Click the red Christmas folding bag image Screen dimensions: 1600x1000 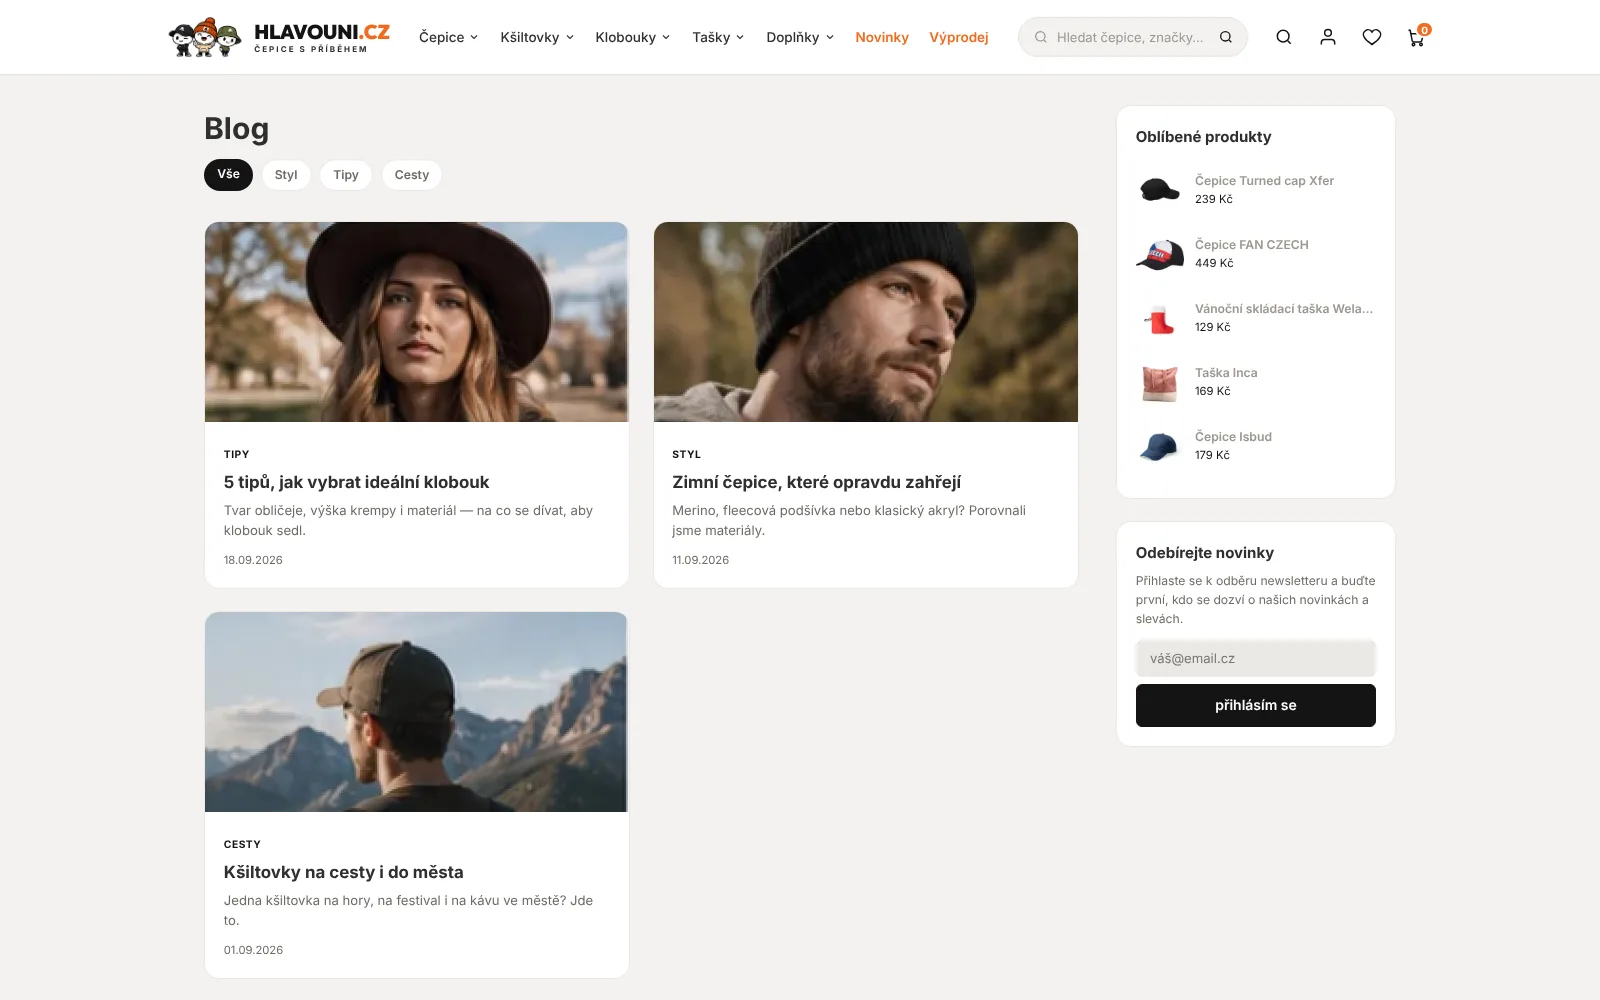(x=1160, y=317)
